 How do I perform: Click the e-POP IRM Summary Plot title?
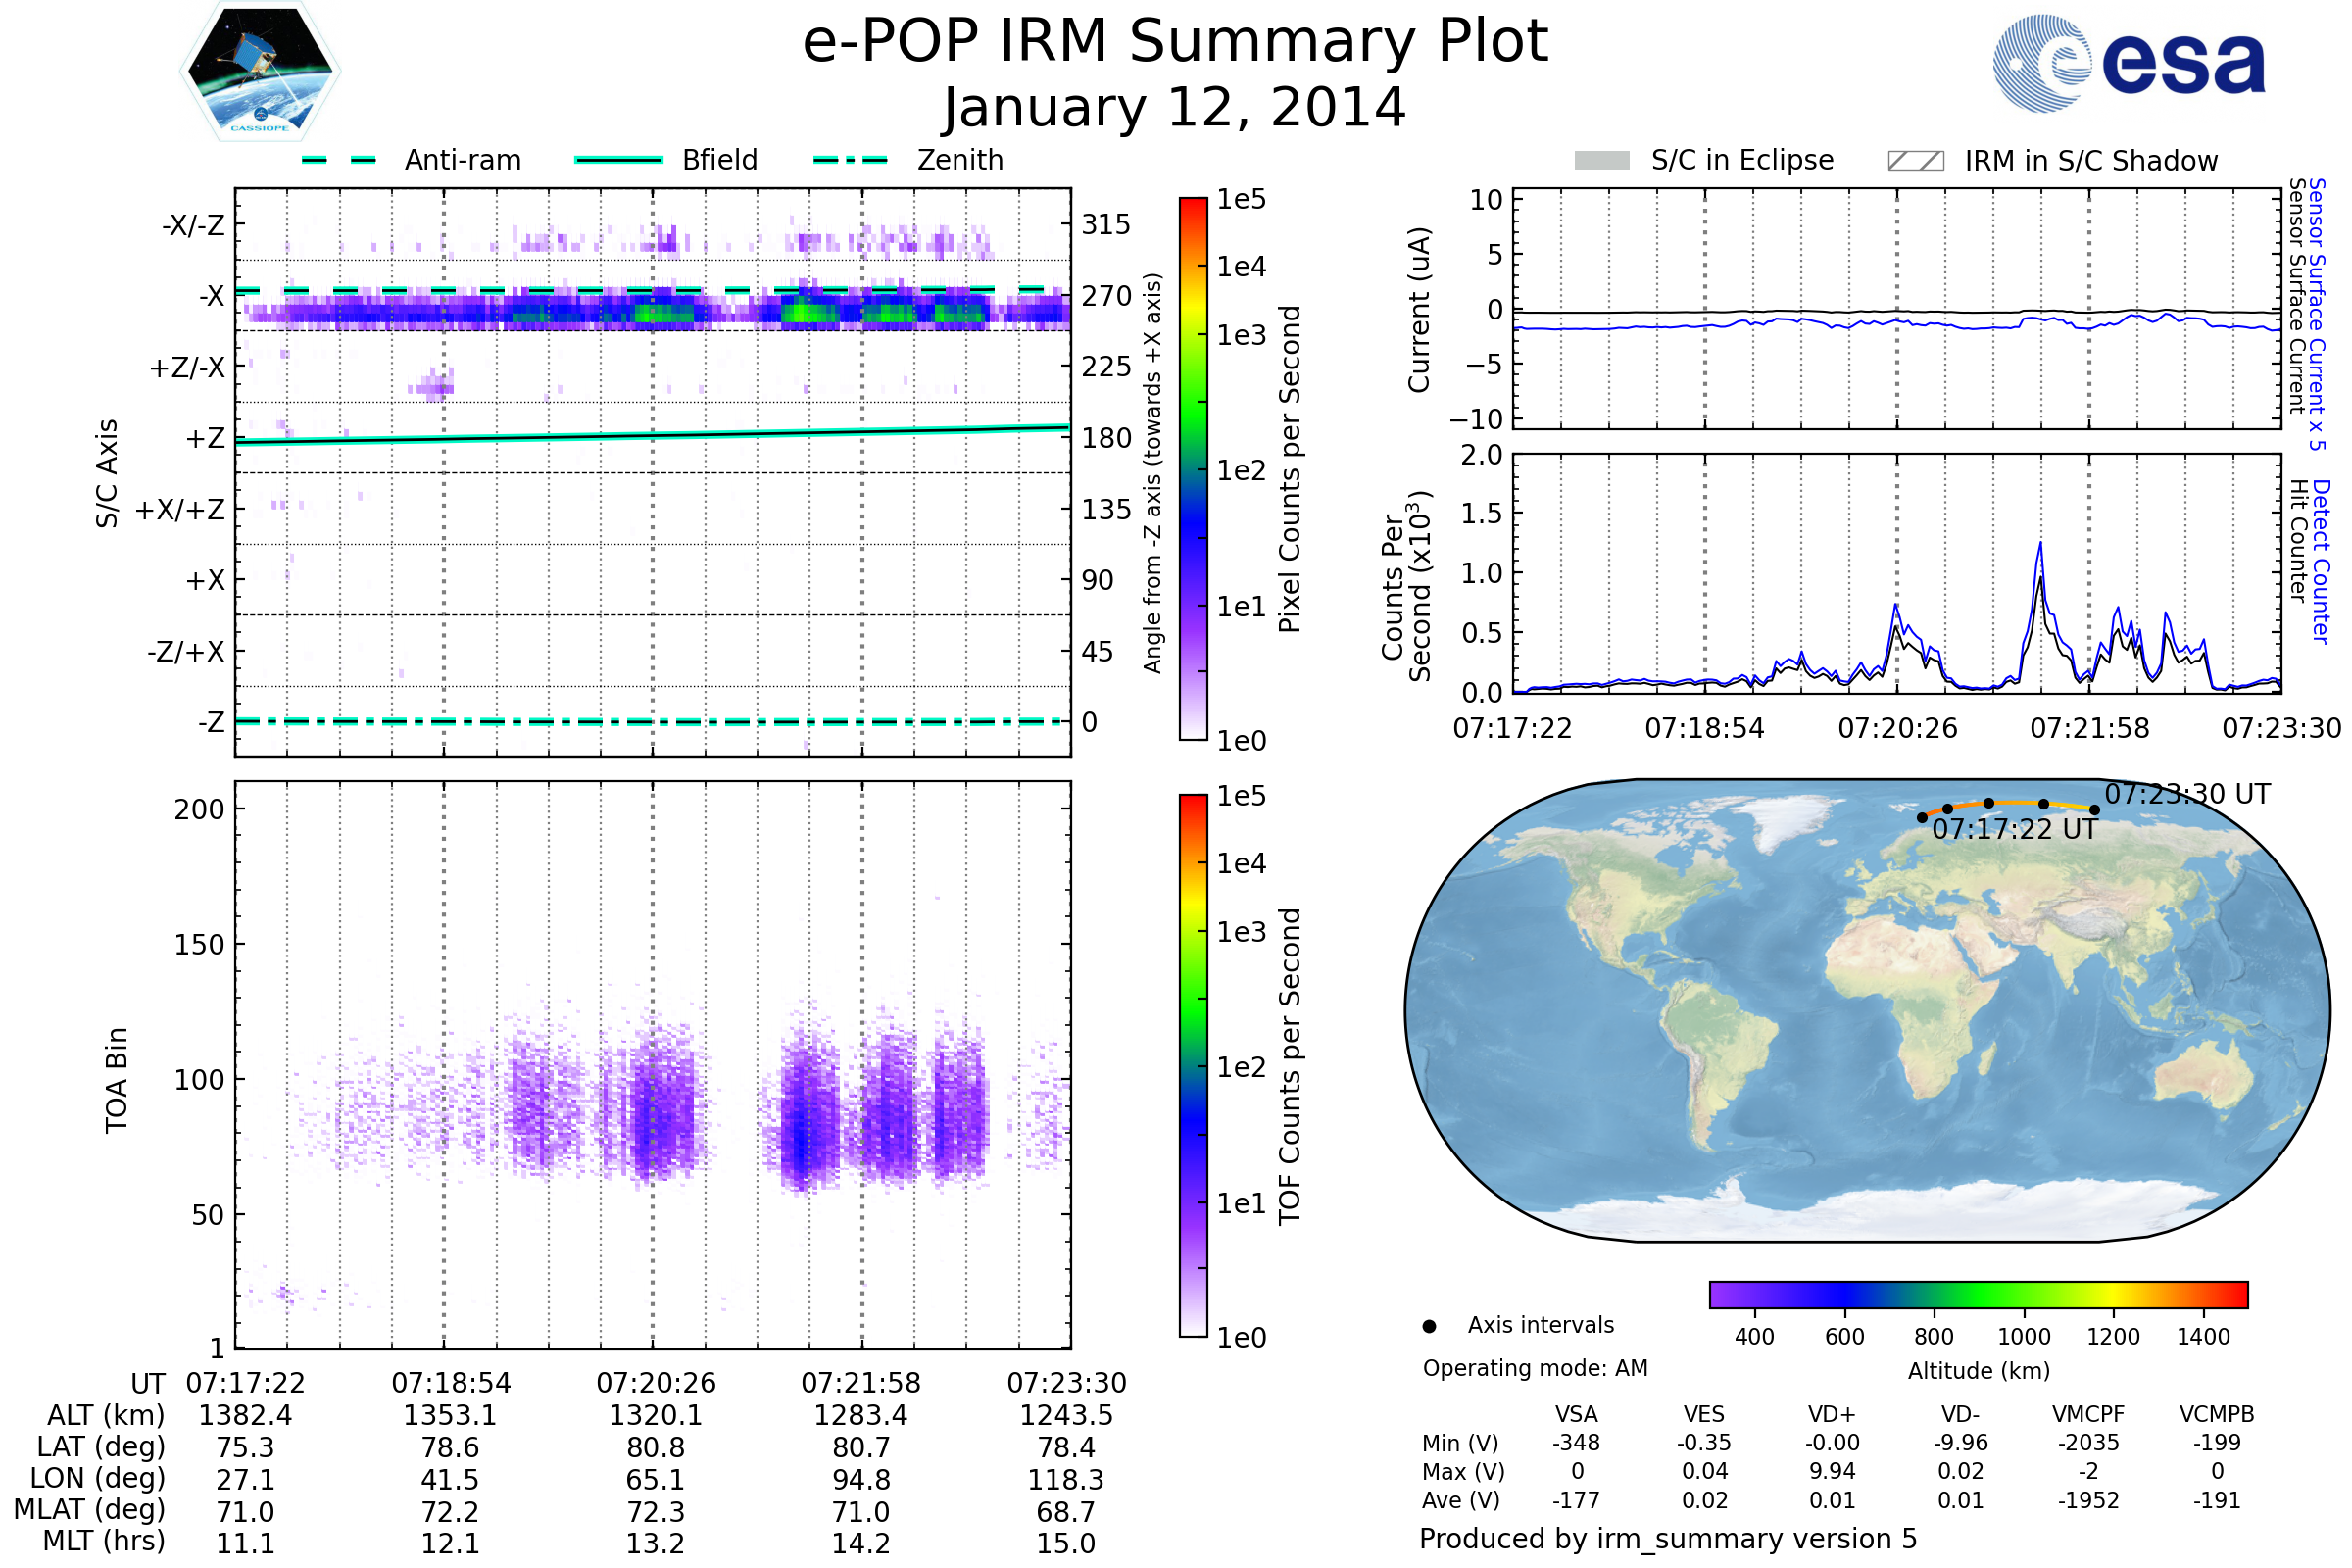(x=1175, y=42)
